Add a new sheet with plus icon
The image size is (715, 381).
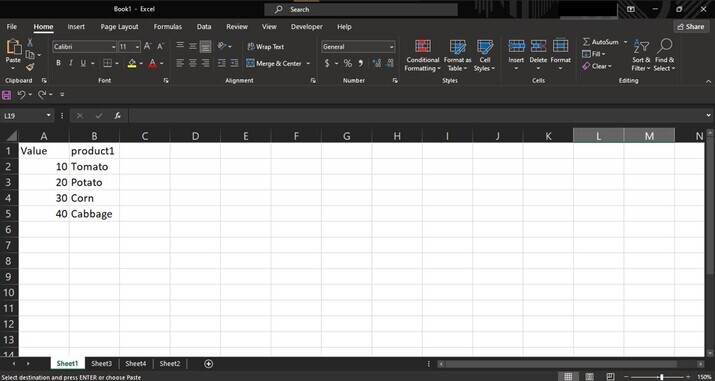point(208,364)
